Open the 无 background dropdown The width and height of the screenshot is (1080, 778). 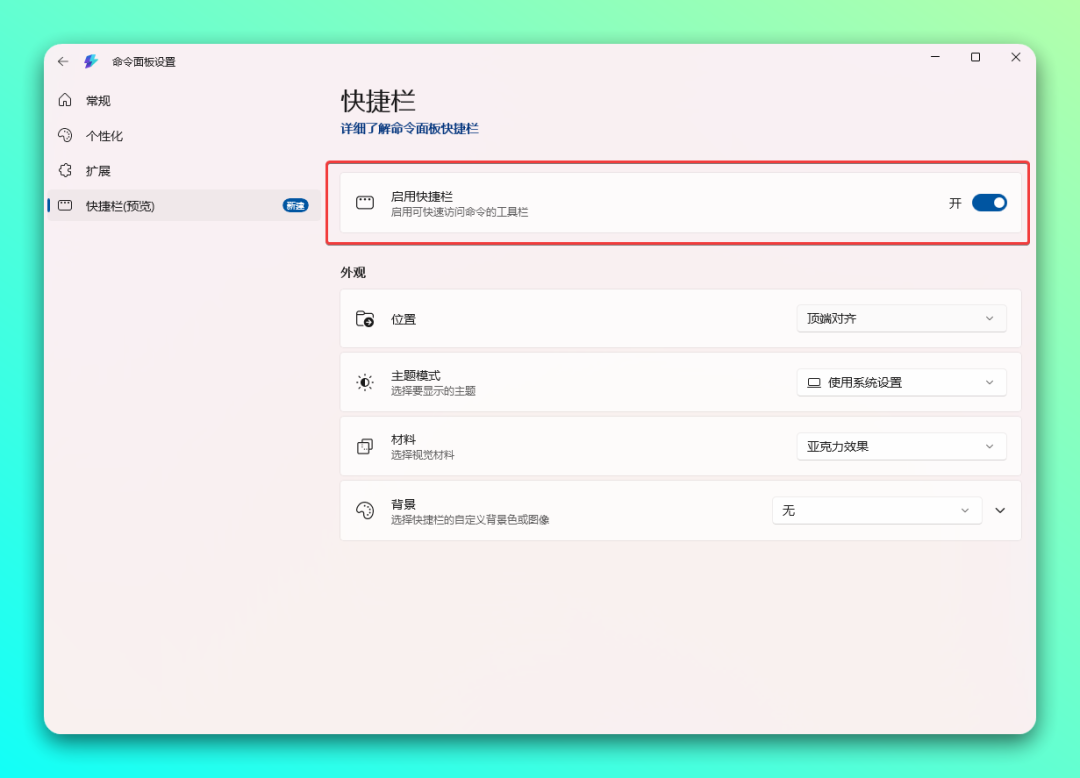coord(876,510)
